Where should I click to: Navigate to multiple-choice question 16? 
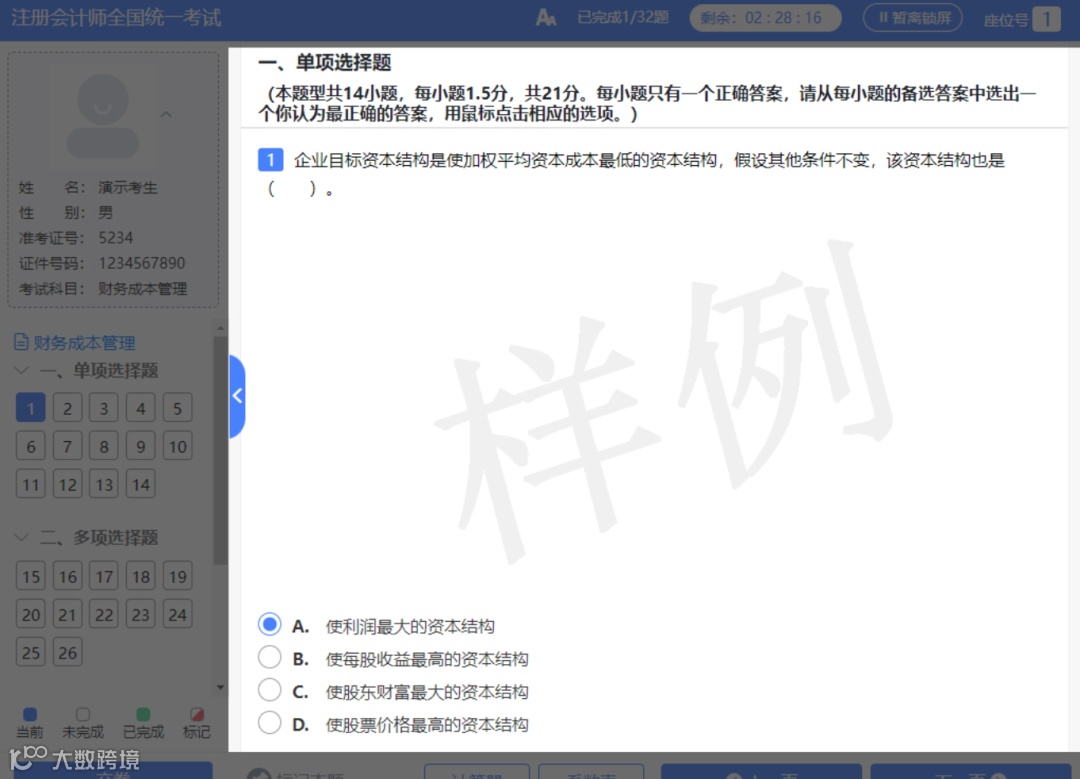pyautogui.click(x=68, y=576)
